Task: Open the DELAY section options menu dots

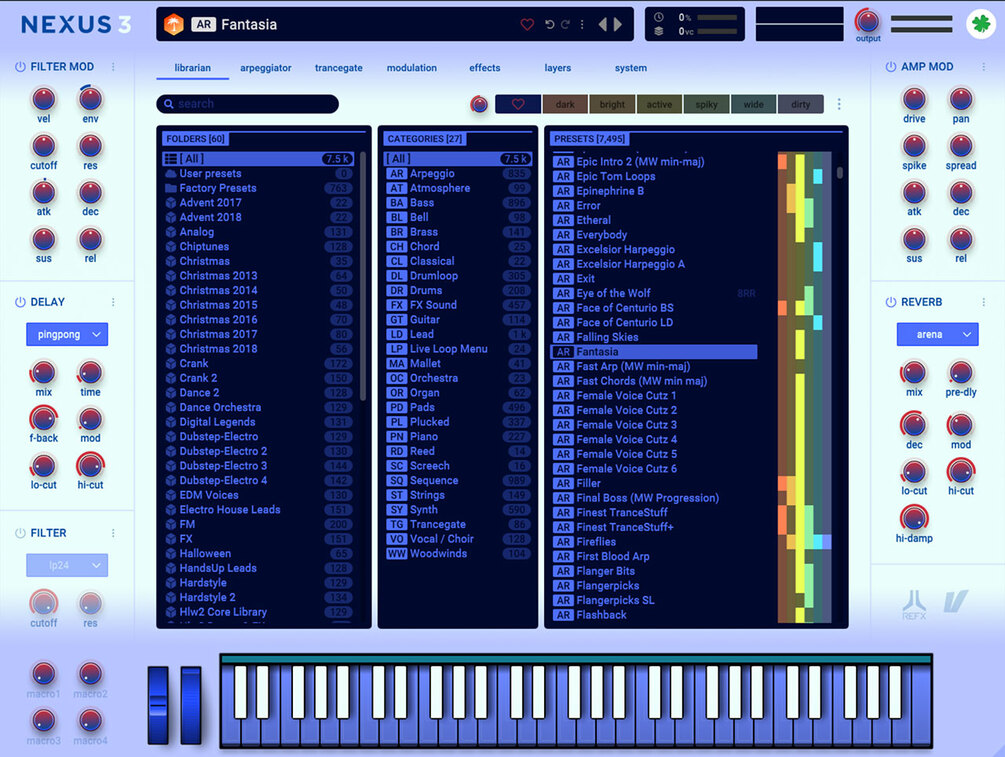Action: [x=113, y=302]
